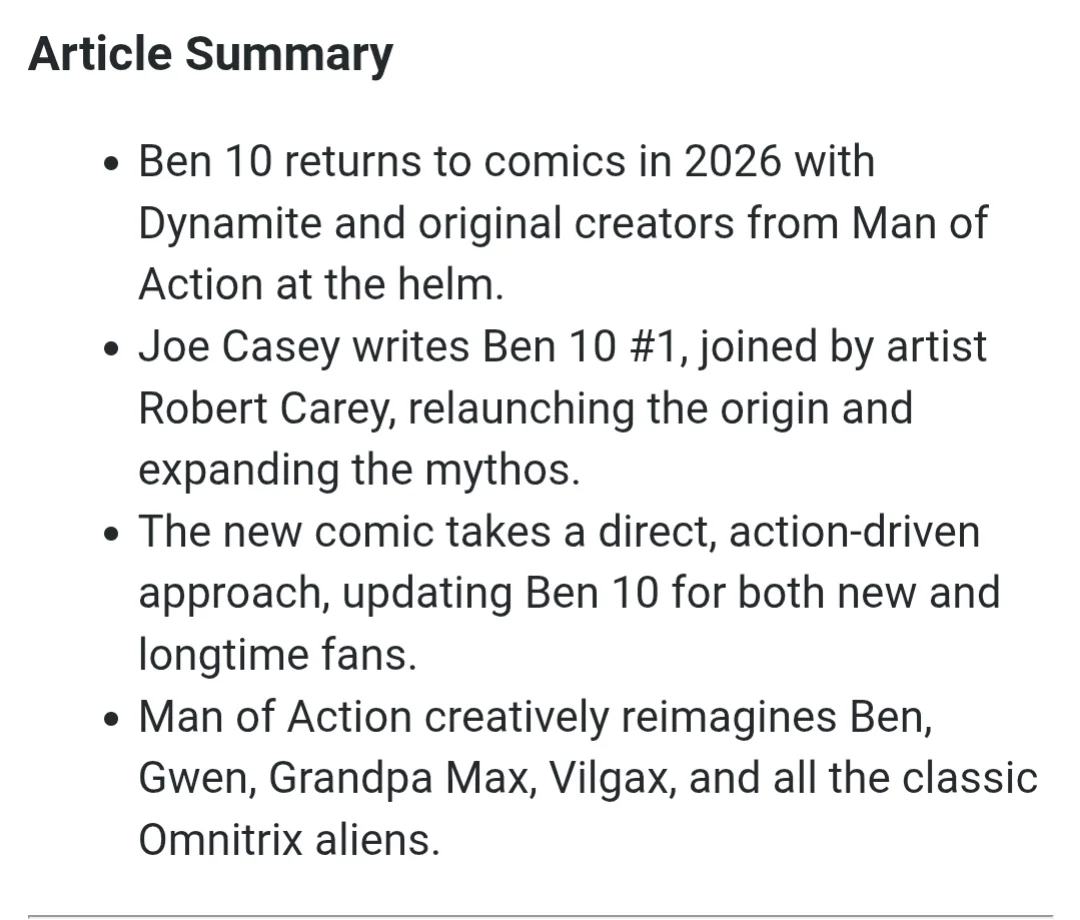Click the horizontal divider below the summary
The height and width of the screenshot is (920, 1080).
540,915
